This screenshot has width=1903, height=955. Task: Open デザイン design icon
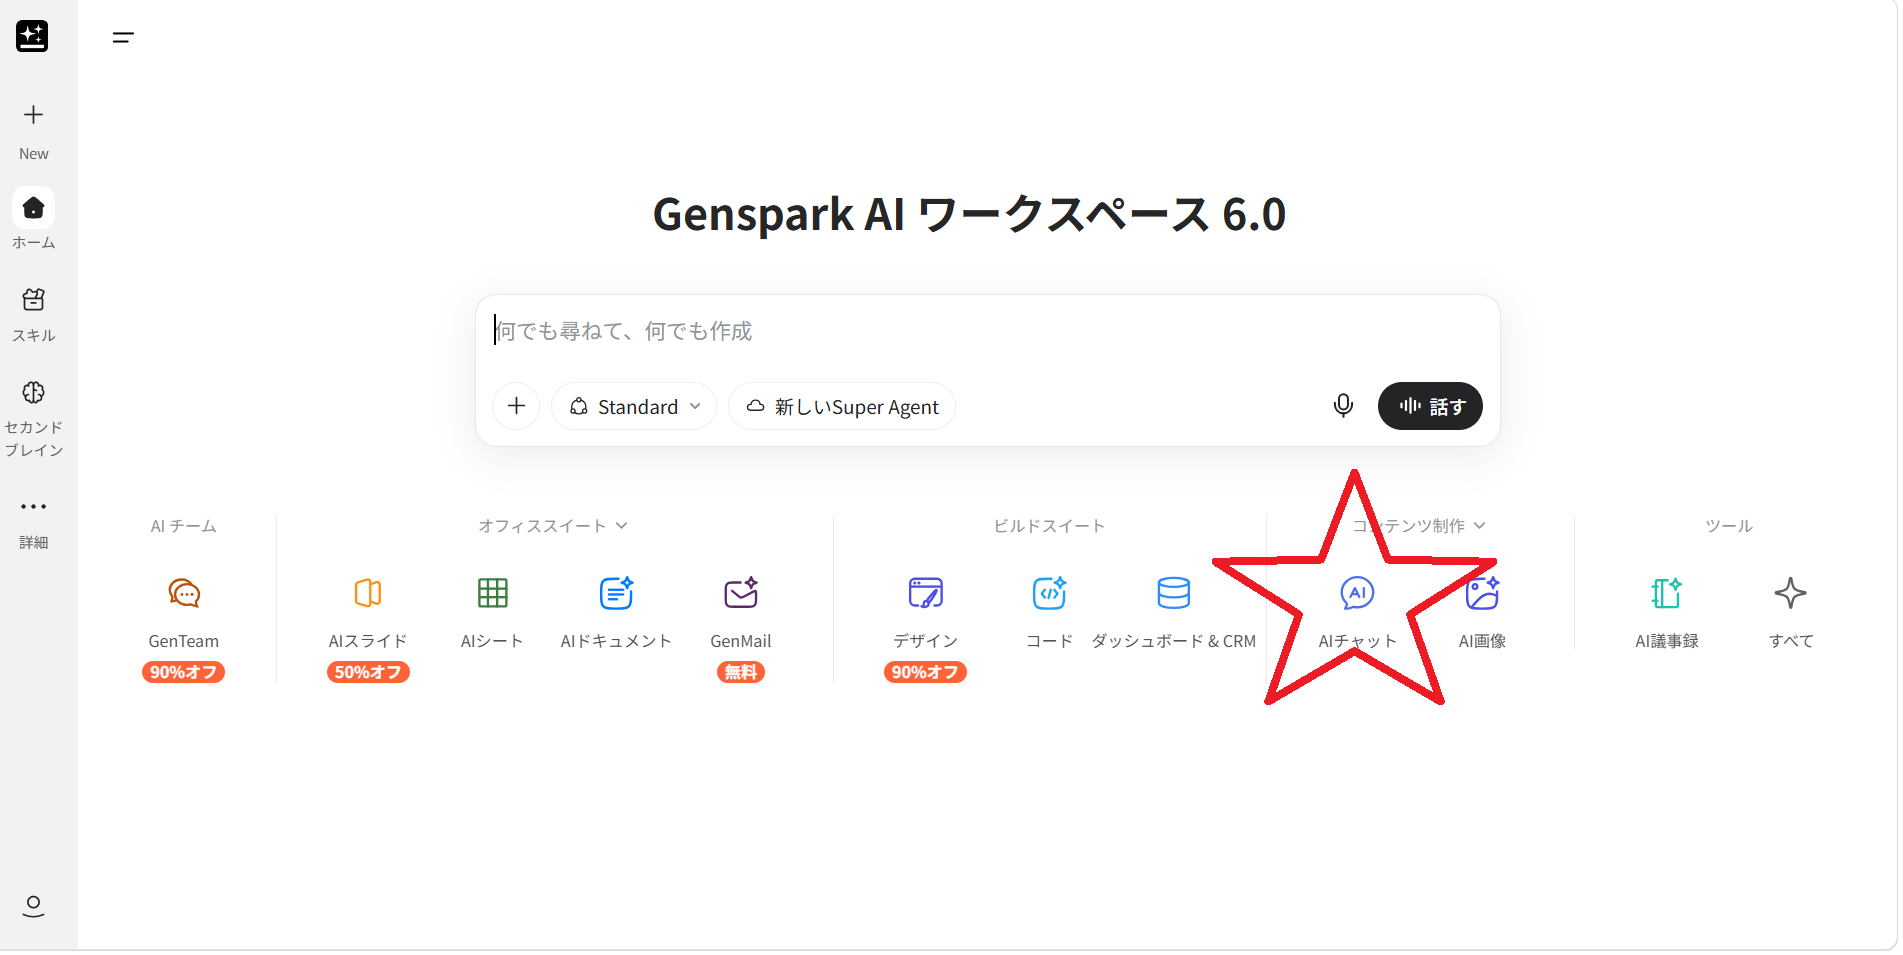(x=925, y=593)
